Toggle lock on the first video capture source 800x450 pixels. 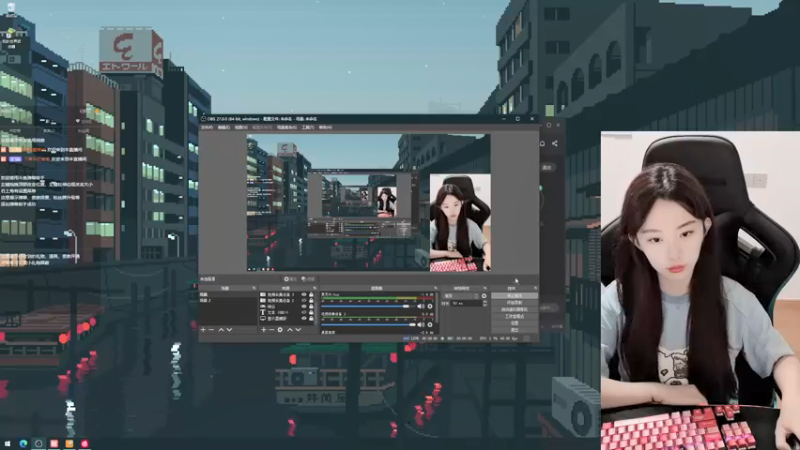311,294
